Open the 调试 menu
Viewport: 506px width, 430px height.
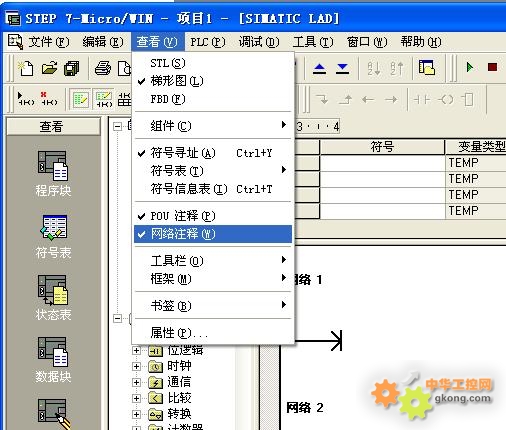click(x=259, y=42)
